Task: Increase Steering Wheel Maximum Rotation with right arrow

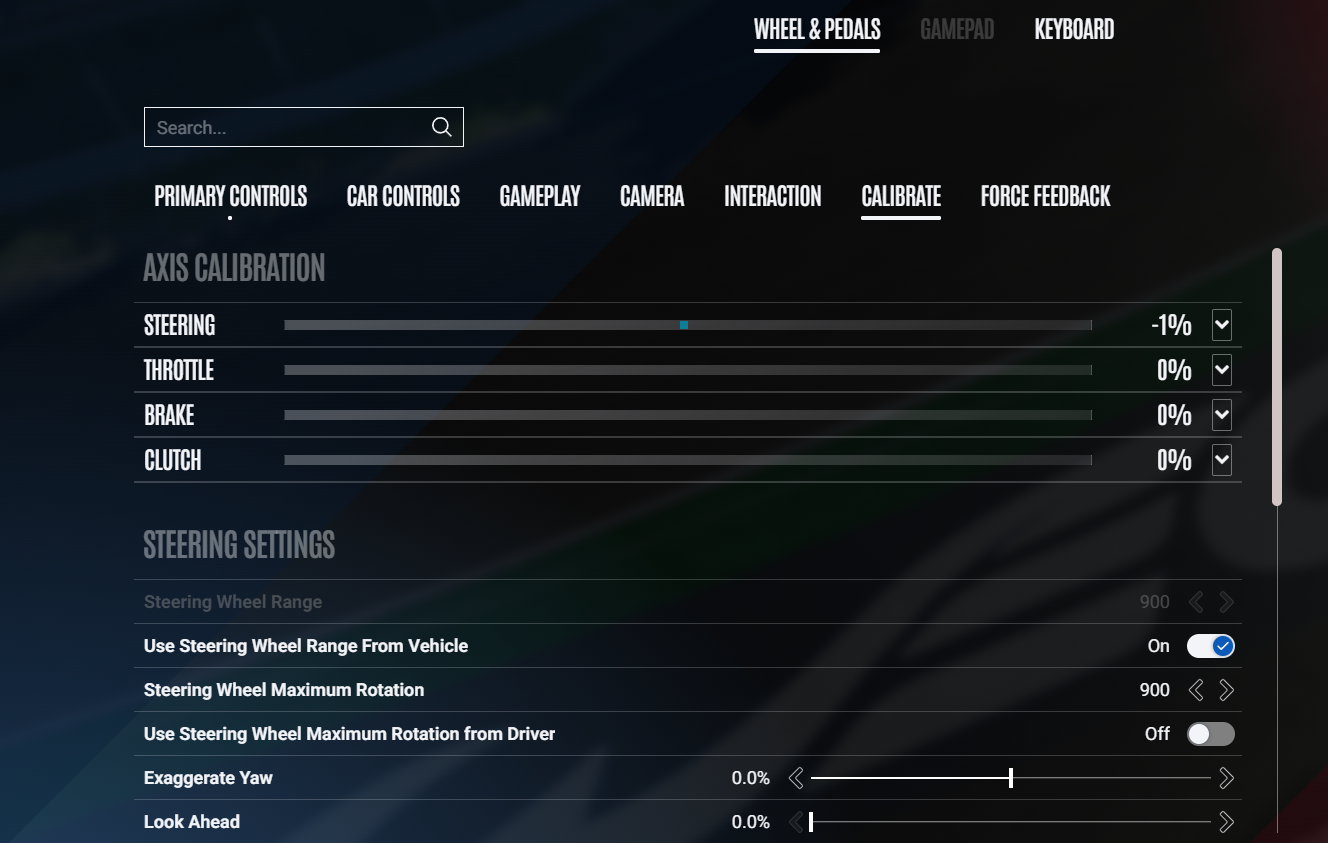Action: (1226, 690)
